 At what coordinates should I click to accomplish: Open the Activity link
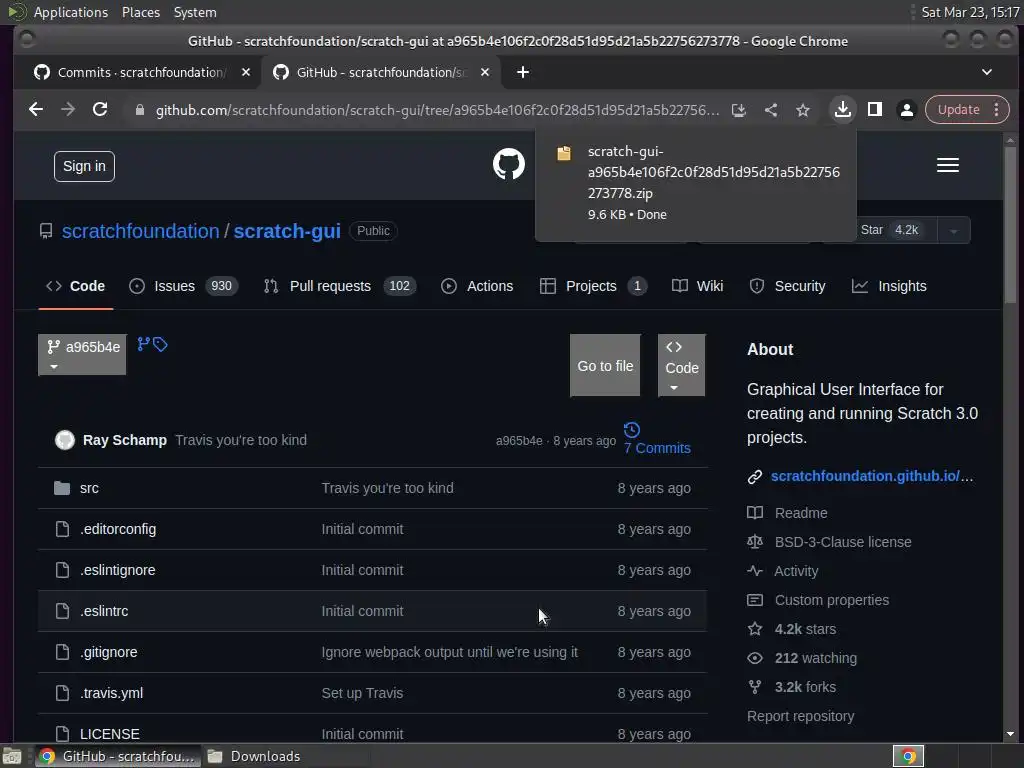pos(795,571)
